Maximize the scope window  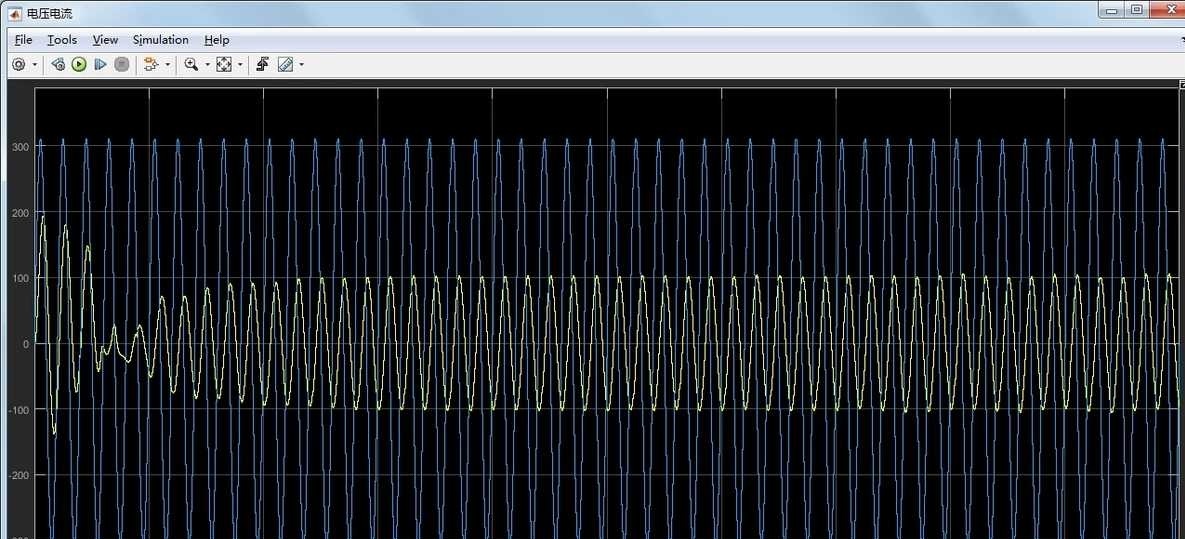[1136, 9]
